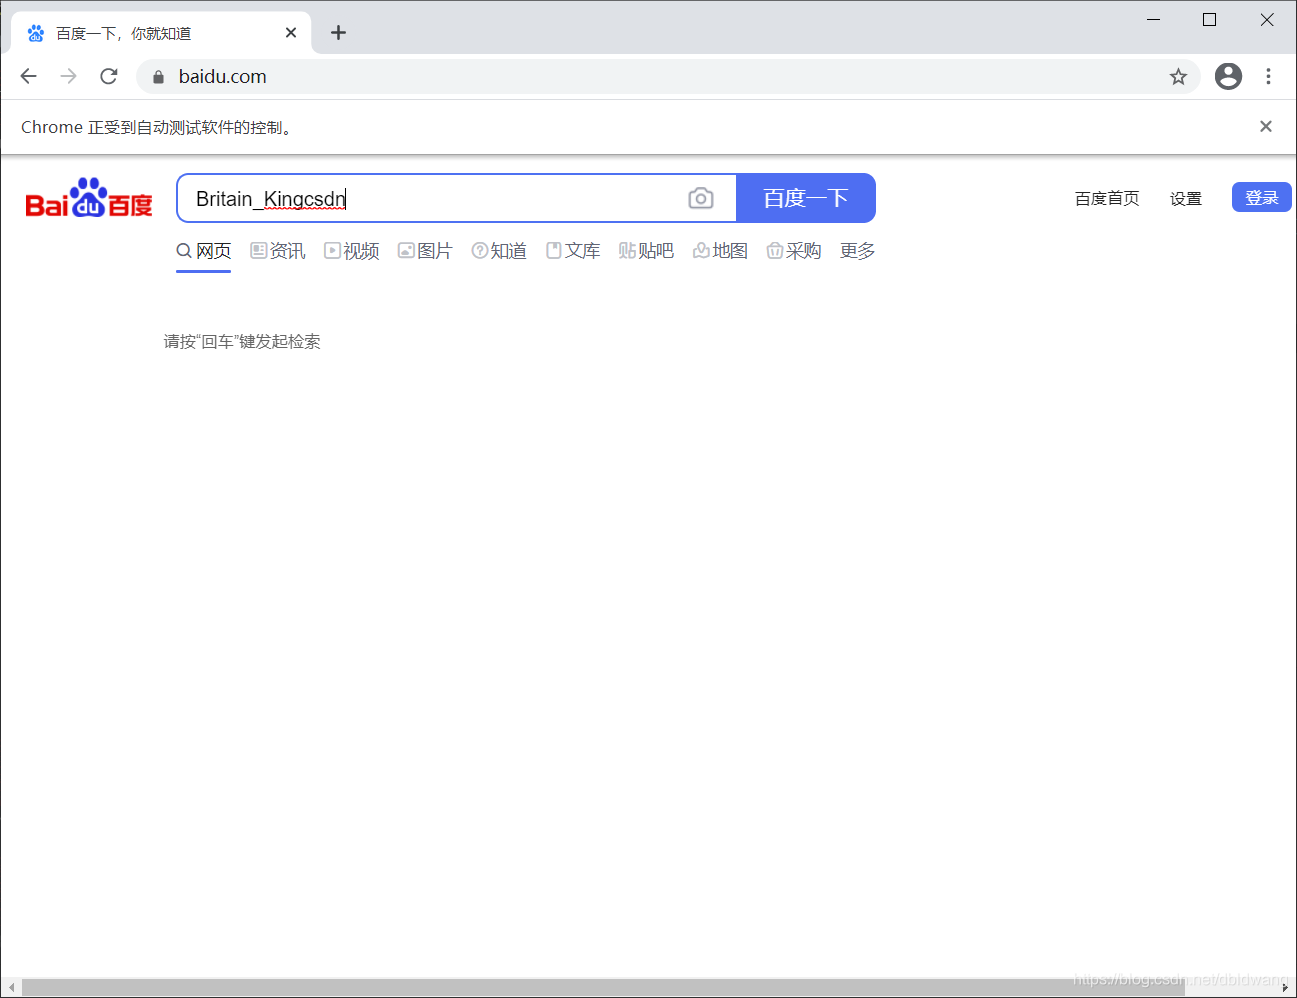The width and height of the screenshot is (1297, 998).
Task: Switch to the 视频 tab
Action: pos(352,251)
